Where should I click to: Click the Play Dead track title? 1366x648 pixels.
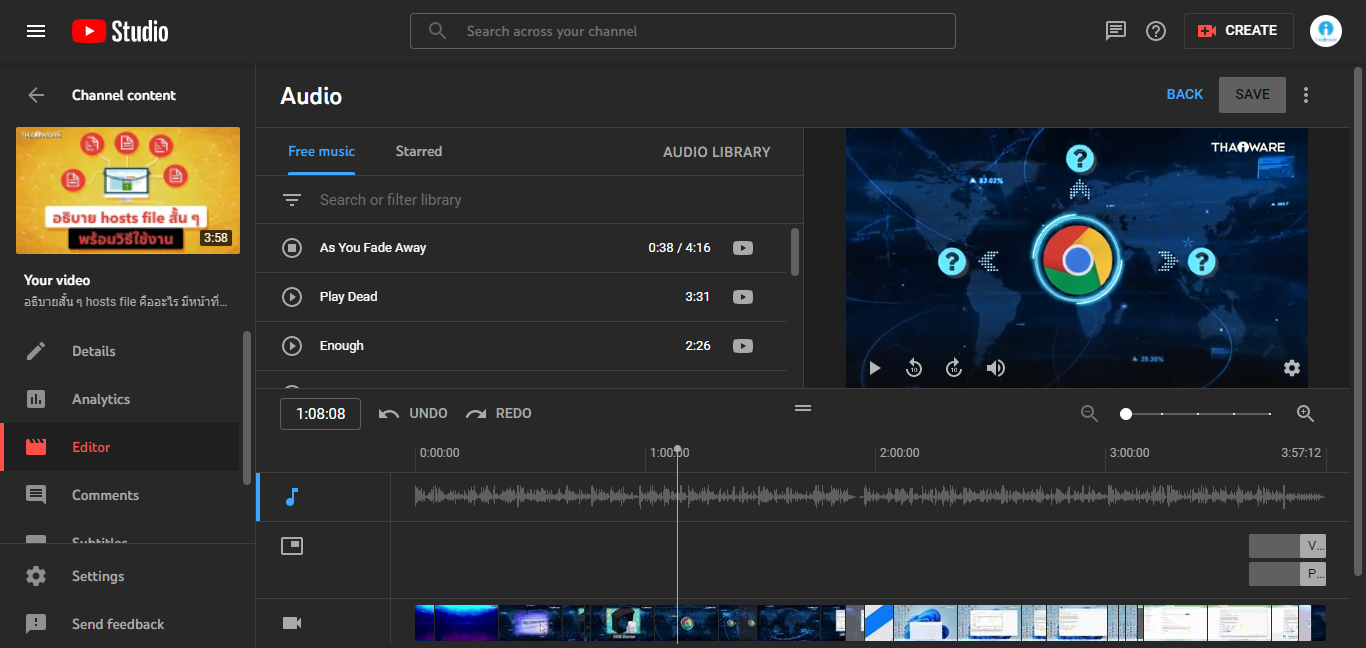[349, 297]
